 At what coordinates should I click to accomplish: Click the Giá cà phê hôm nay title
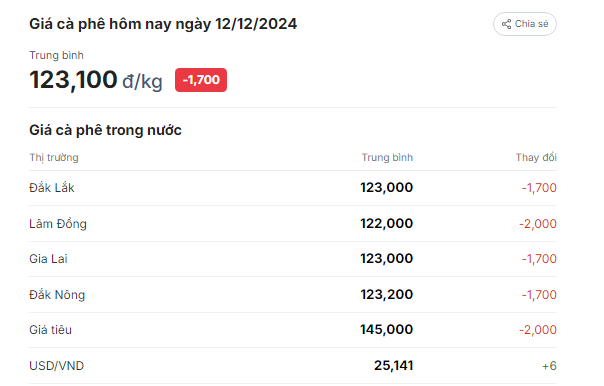[x=163, y=24]
